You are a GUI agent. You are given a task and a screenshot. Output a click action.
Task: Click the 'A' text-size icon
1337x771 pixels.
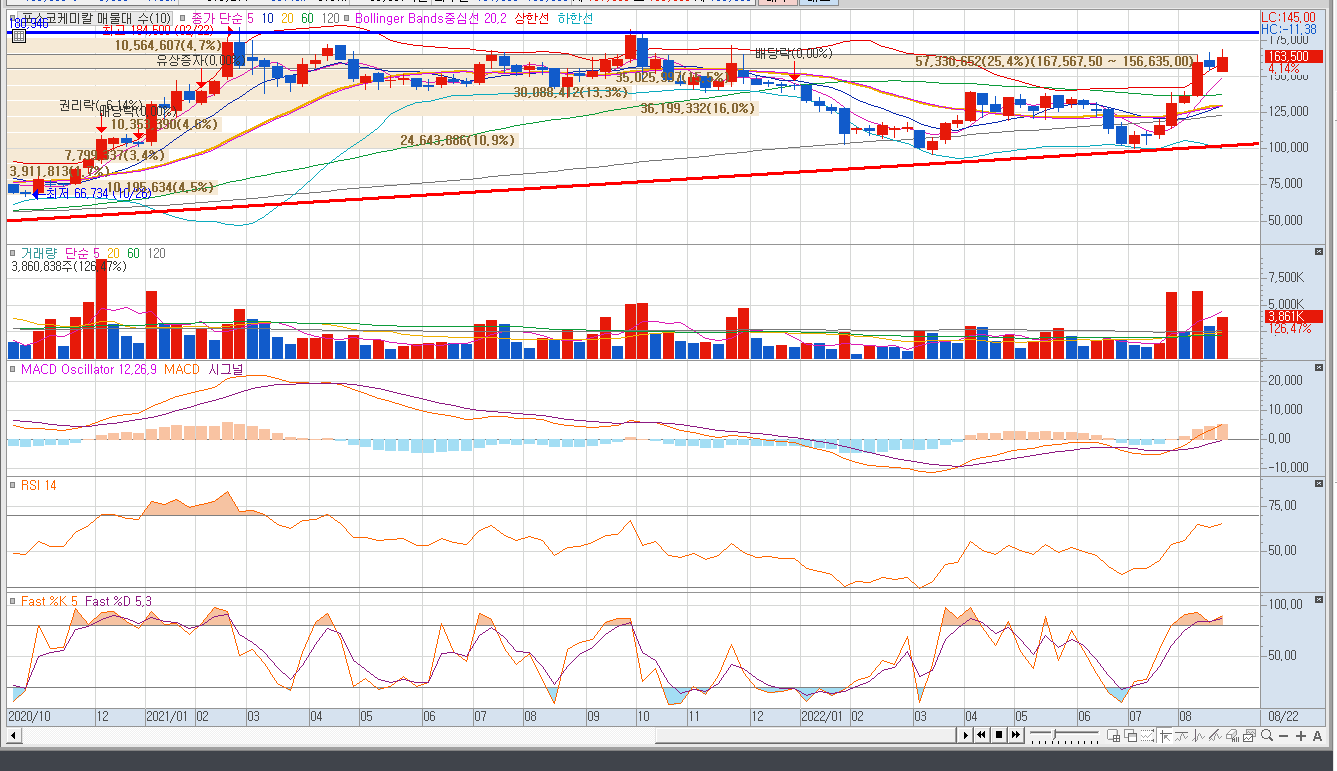(x=1317, y=736)
